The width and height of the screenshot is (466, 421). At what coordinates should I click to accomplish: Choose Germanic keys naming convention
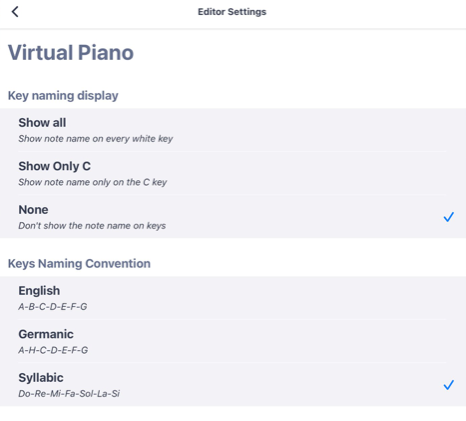(x=233, y=341)
